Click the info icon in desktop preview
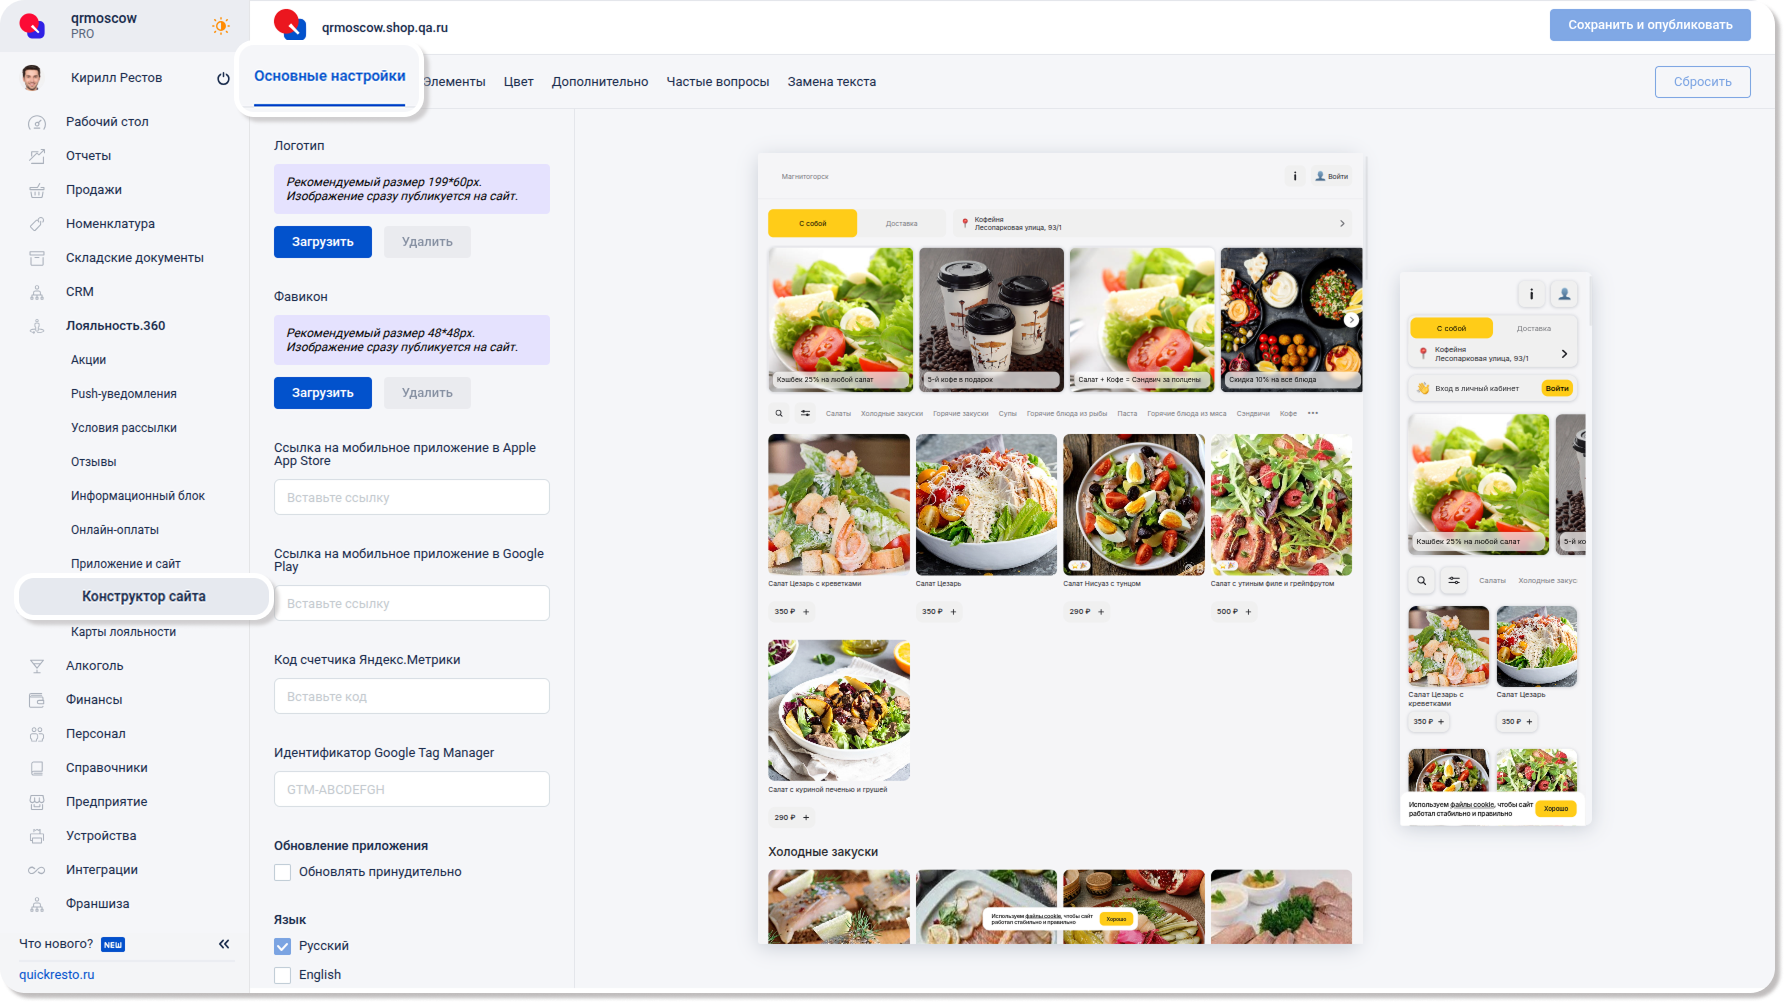1784x1002 pixels. [1295, 176]
